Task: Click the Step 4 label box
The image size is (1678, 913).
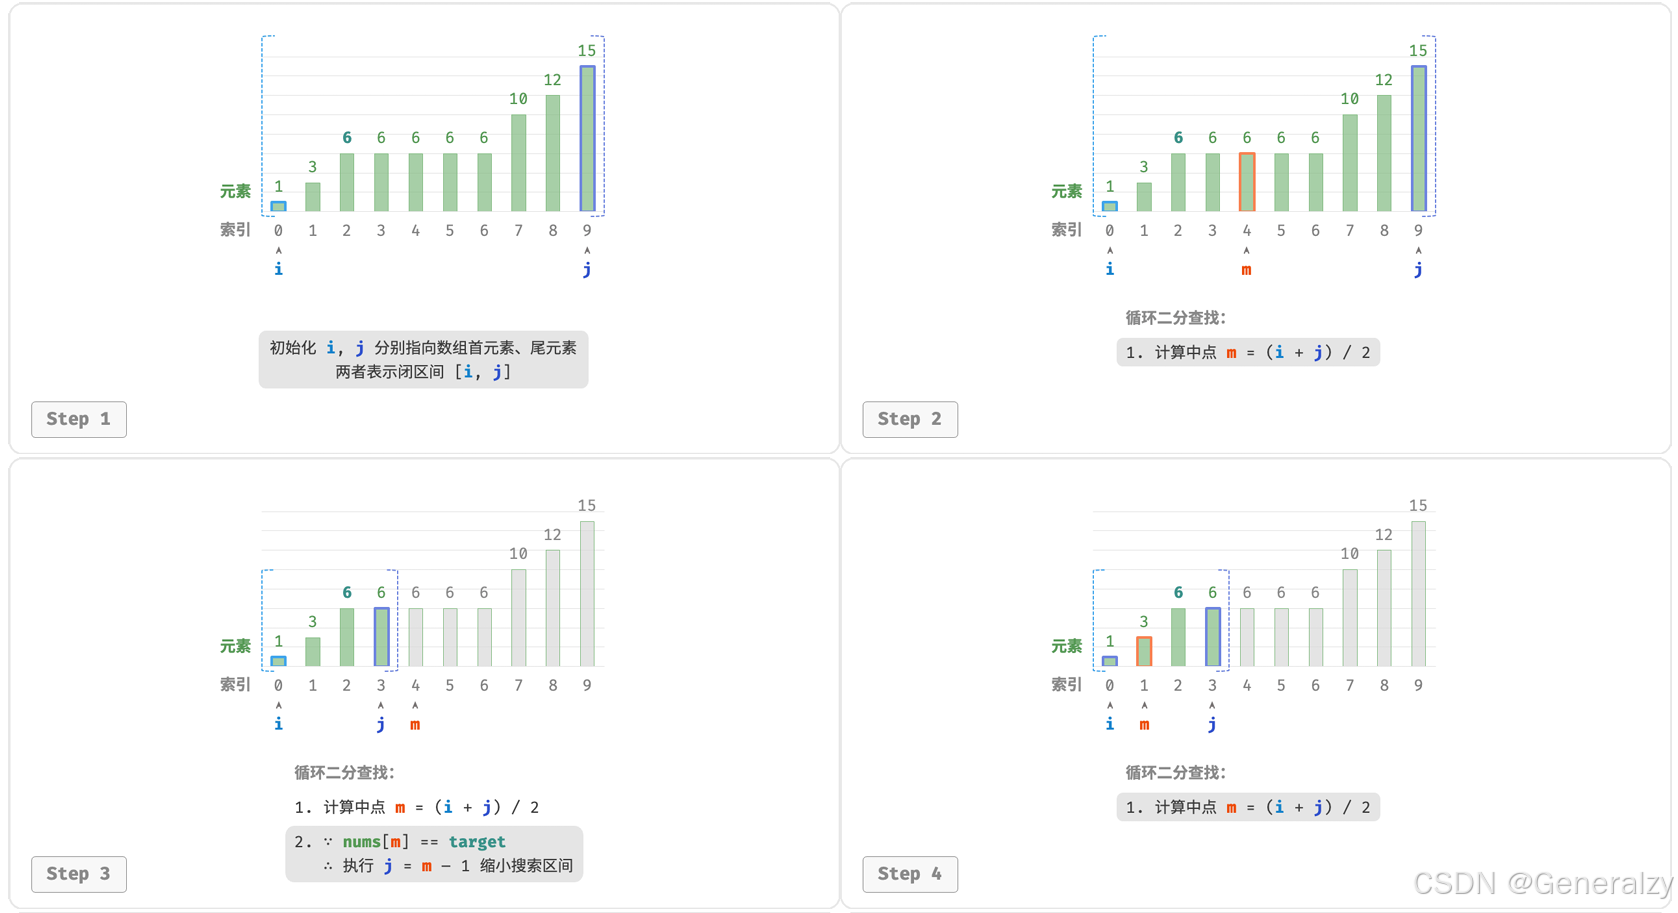Action: [910, 874]
